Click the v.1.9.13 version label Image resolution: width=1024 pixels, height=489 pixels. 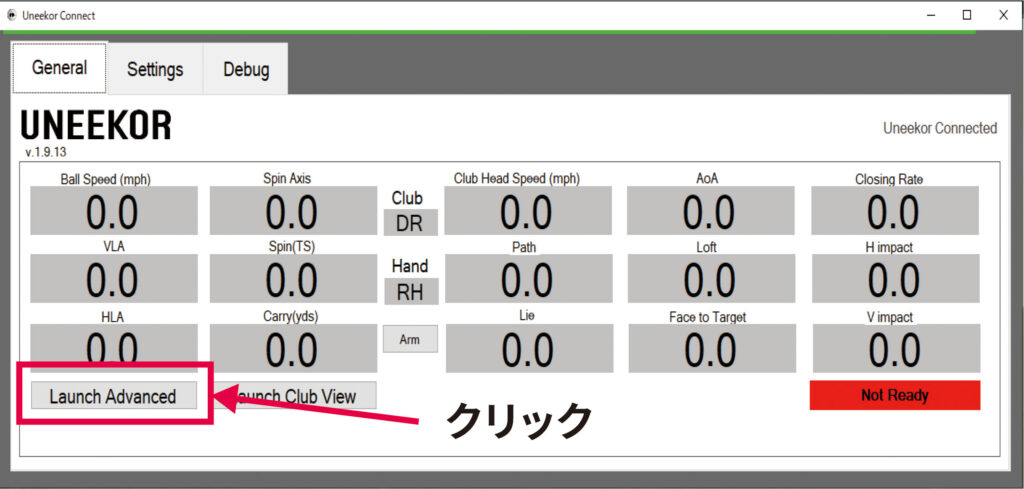tap(46, 152)
